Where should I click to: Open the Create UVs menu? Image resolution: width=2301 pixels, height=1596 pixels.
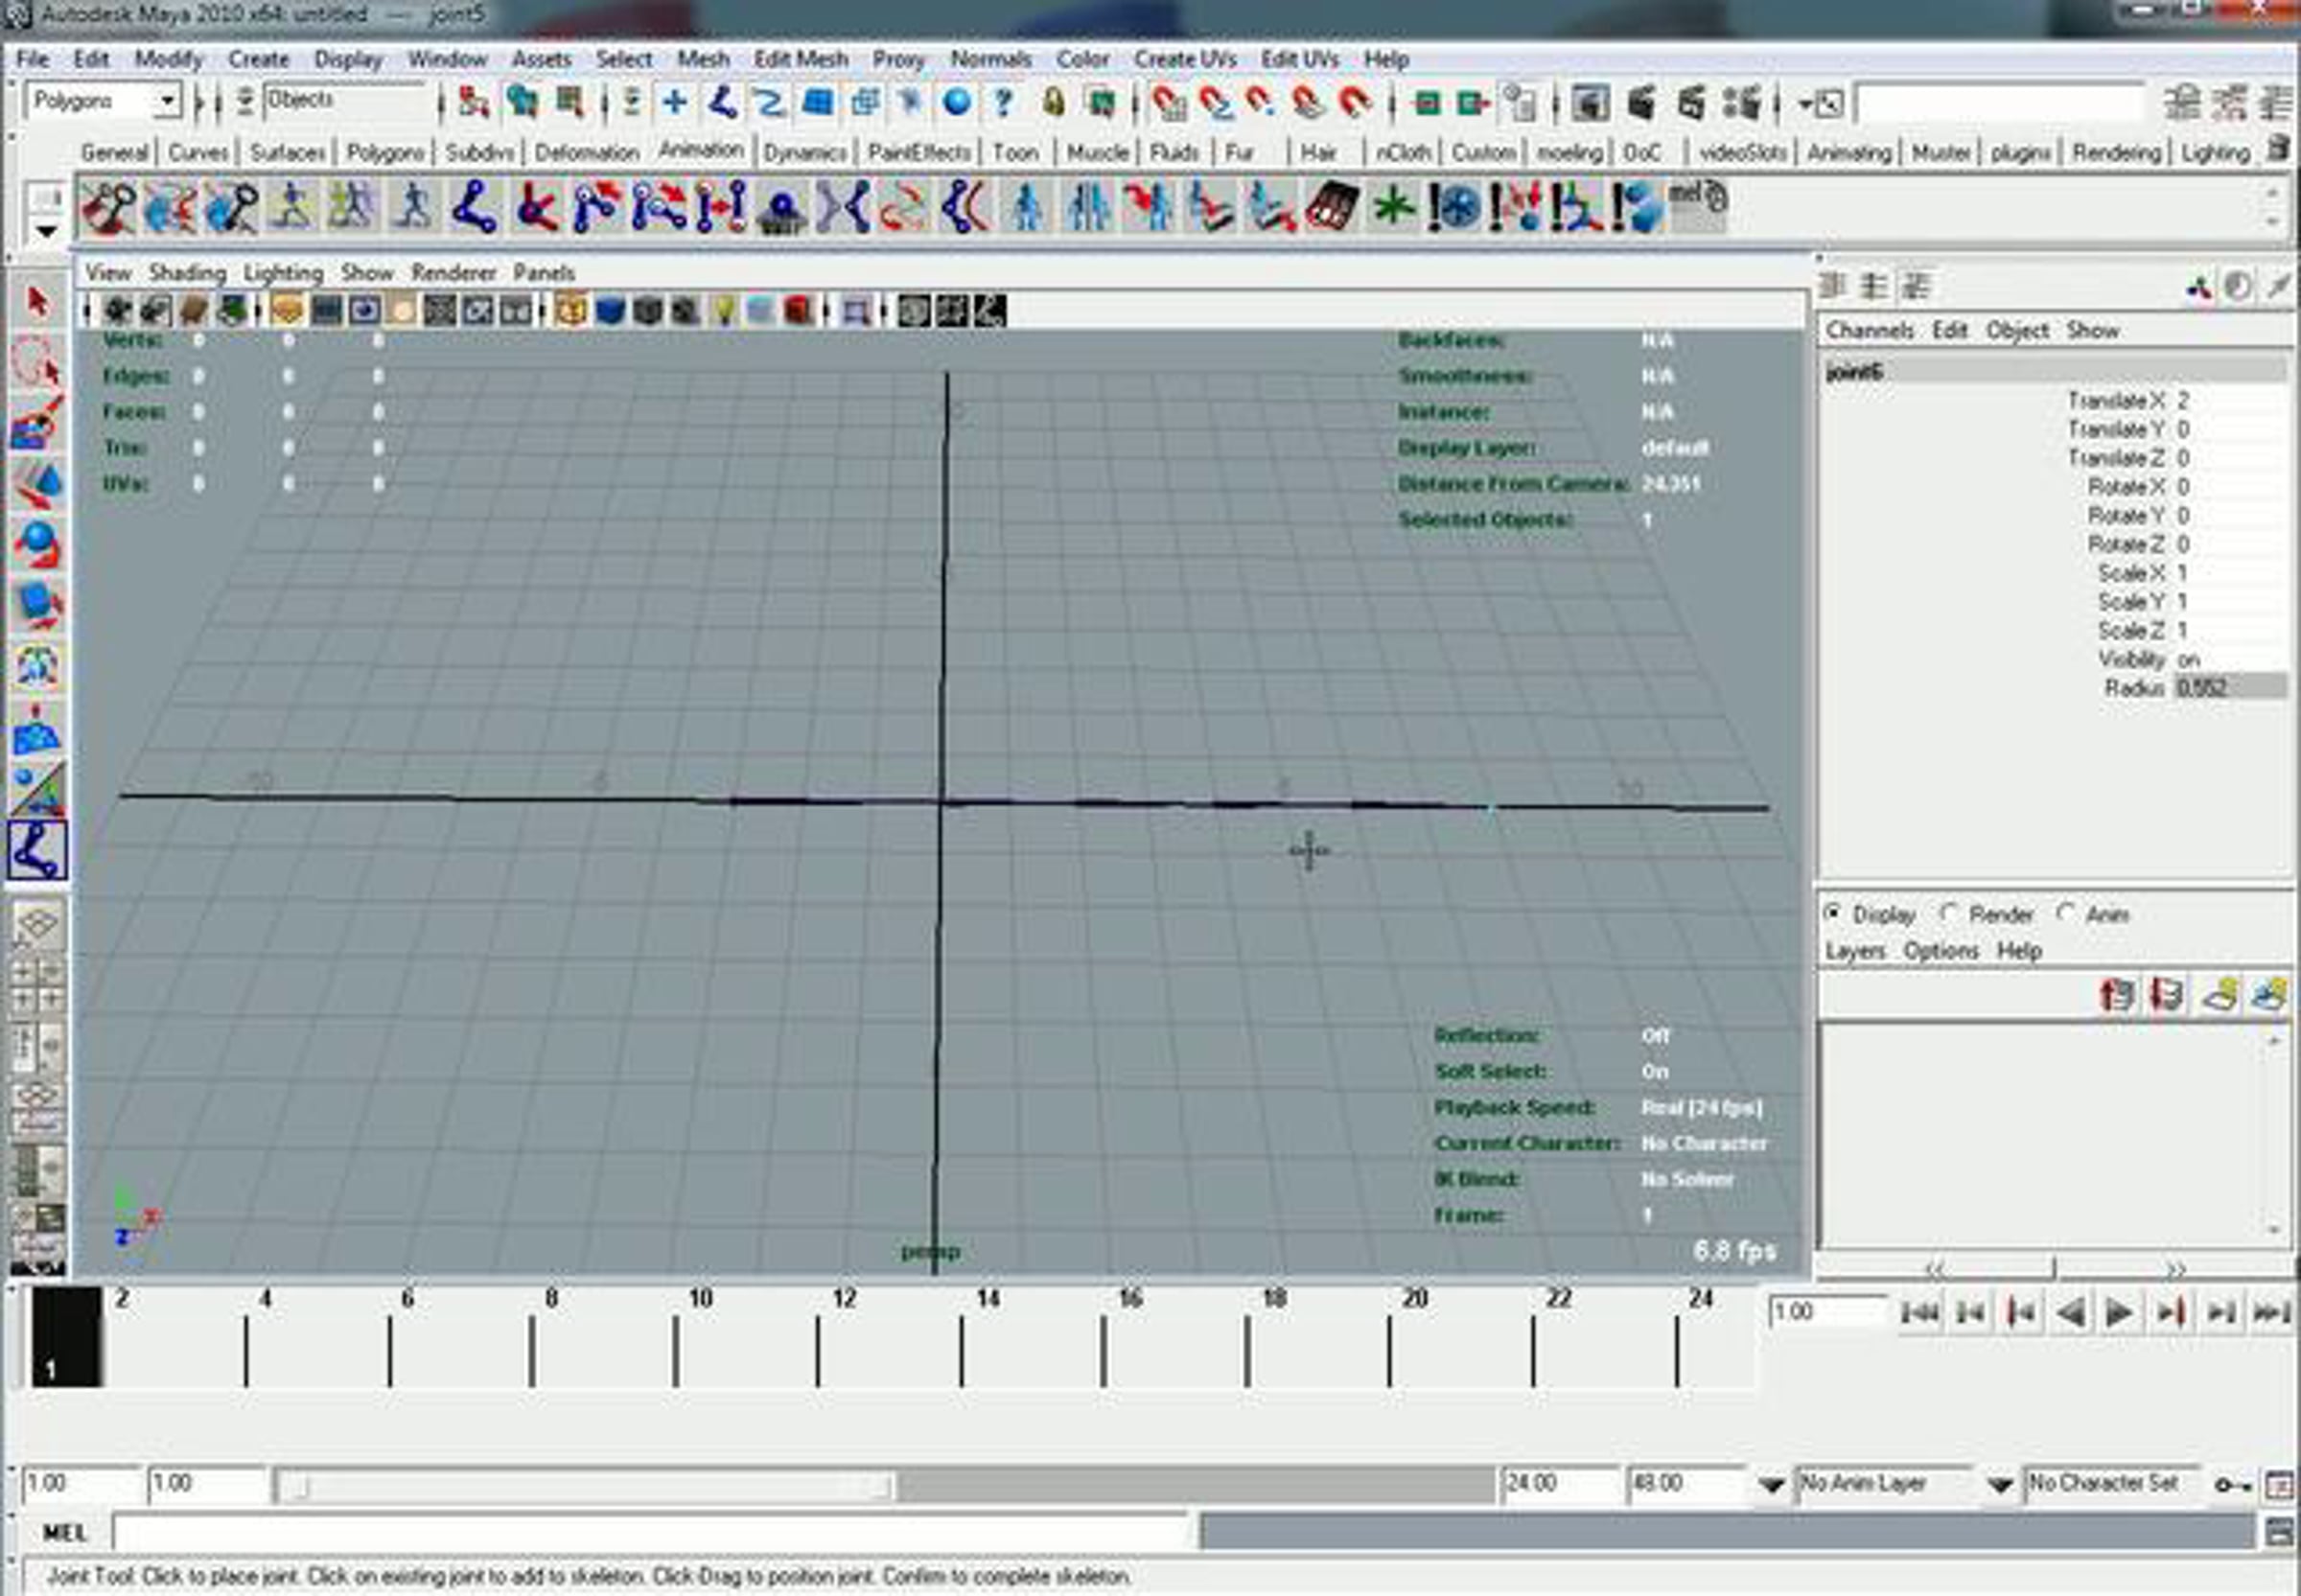tap(1184, 59)
